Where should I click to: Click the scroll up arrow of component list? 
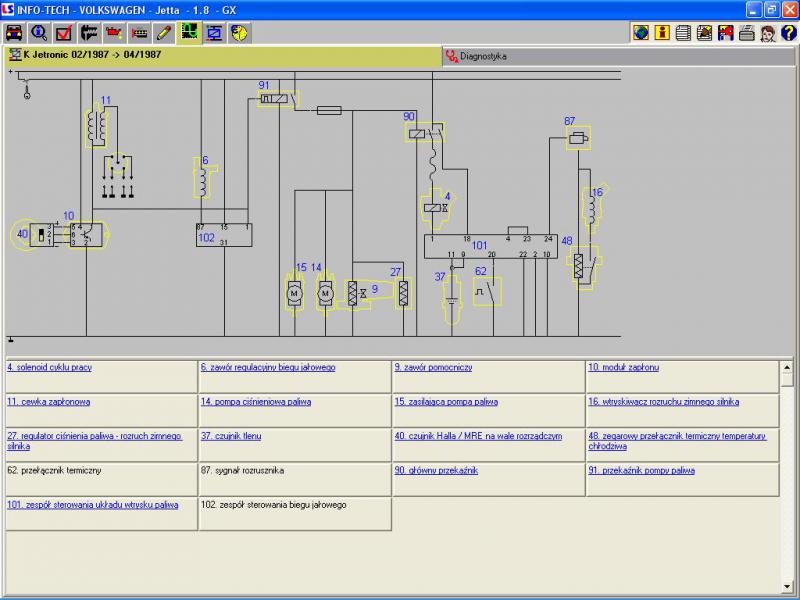(x=787, y=367)
